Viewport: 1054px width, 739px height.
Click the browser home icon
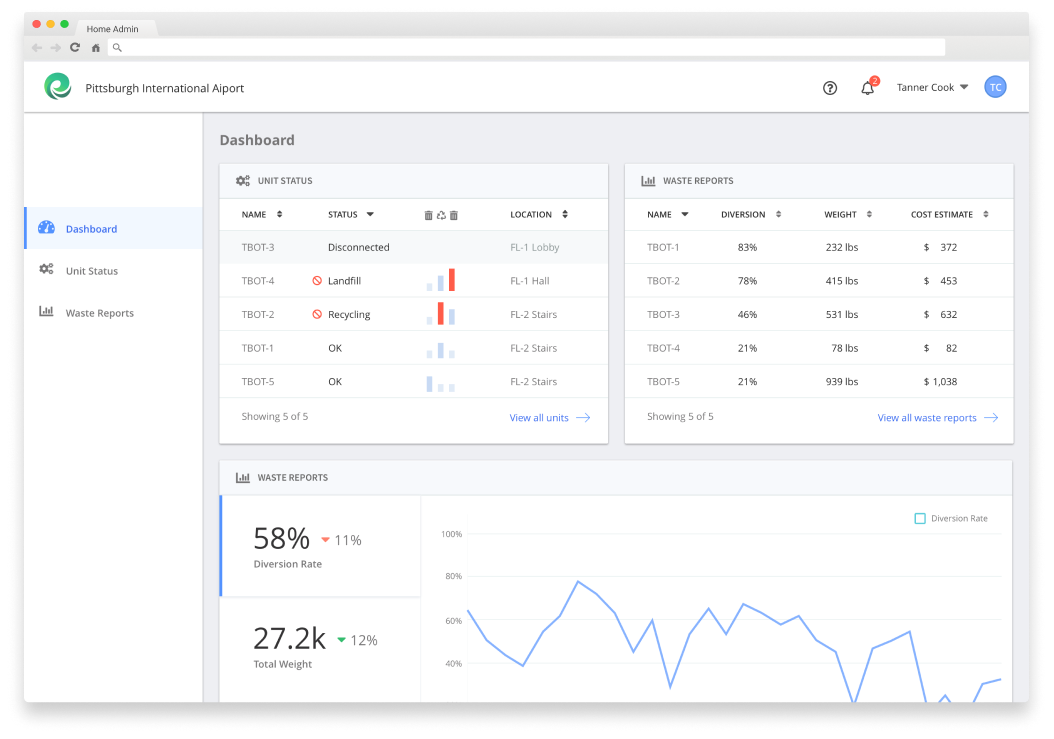95,48
